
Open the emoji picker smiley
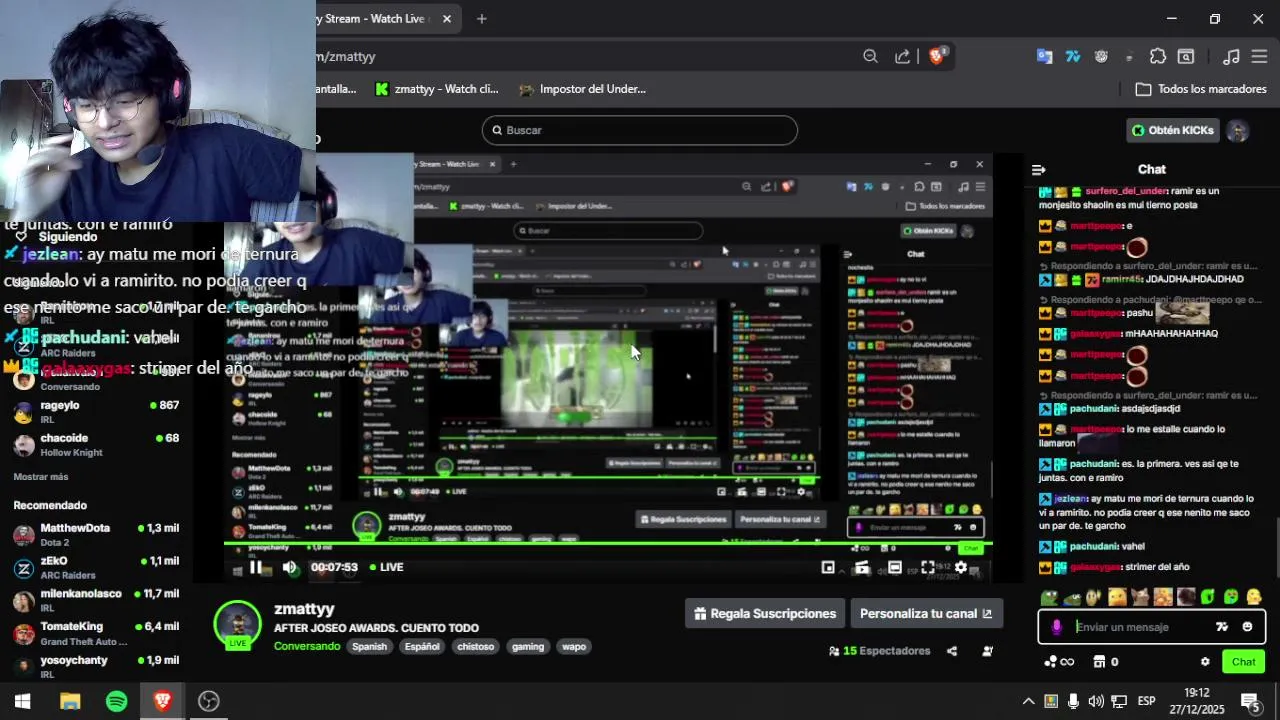point(1247,627)
